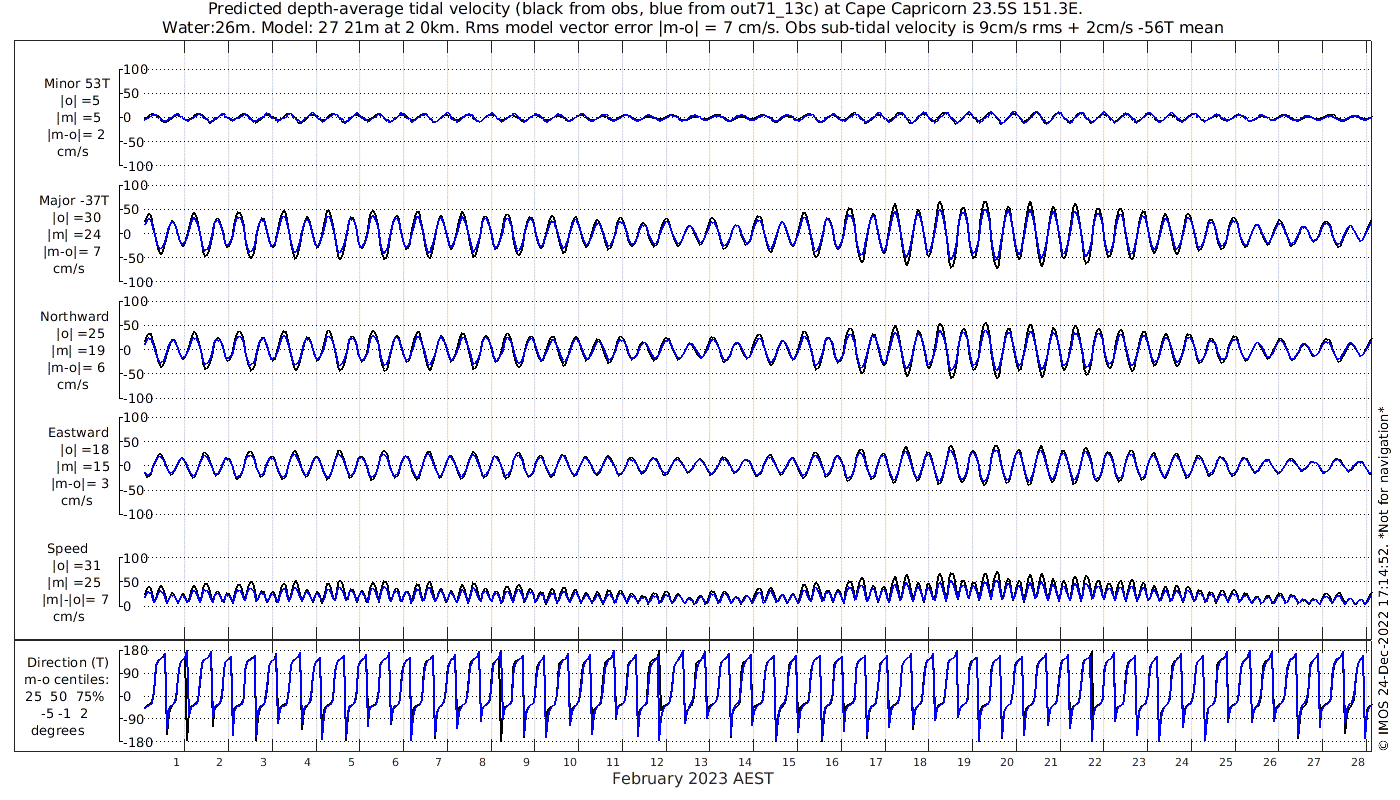The width and height of the screenshot is (1400, 800).
Task: Click day '14' on the date axis
Action: (x=745, y=761)
